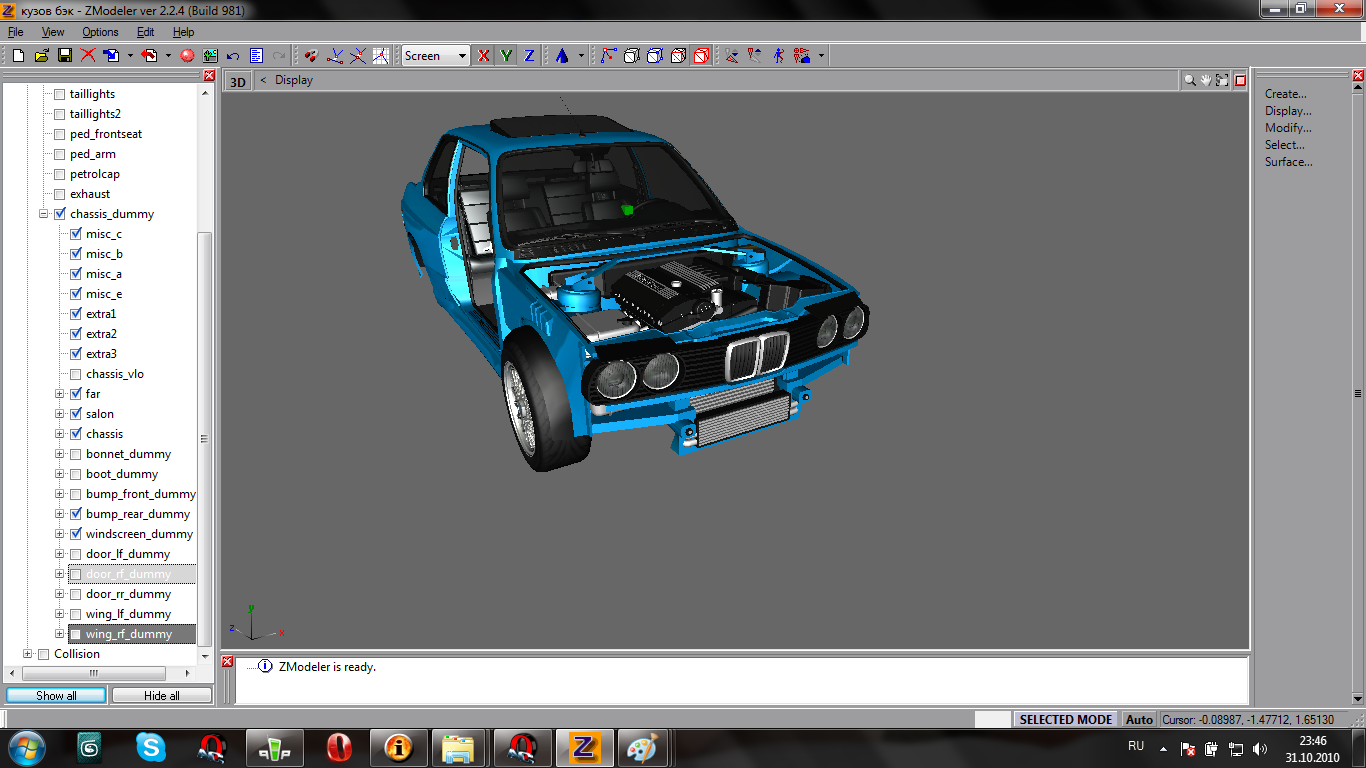Open Skype from the Windows taskbar

pos(151,747)
